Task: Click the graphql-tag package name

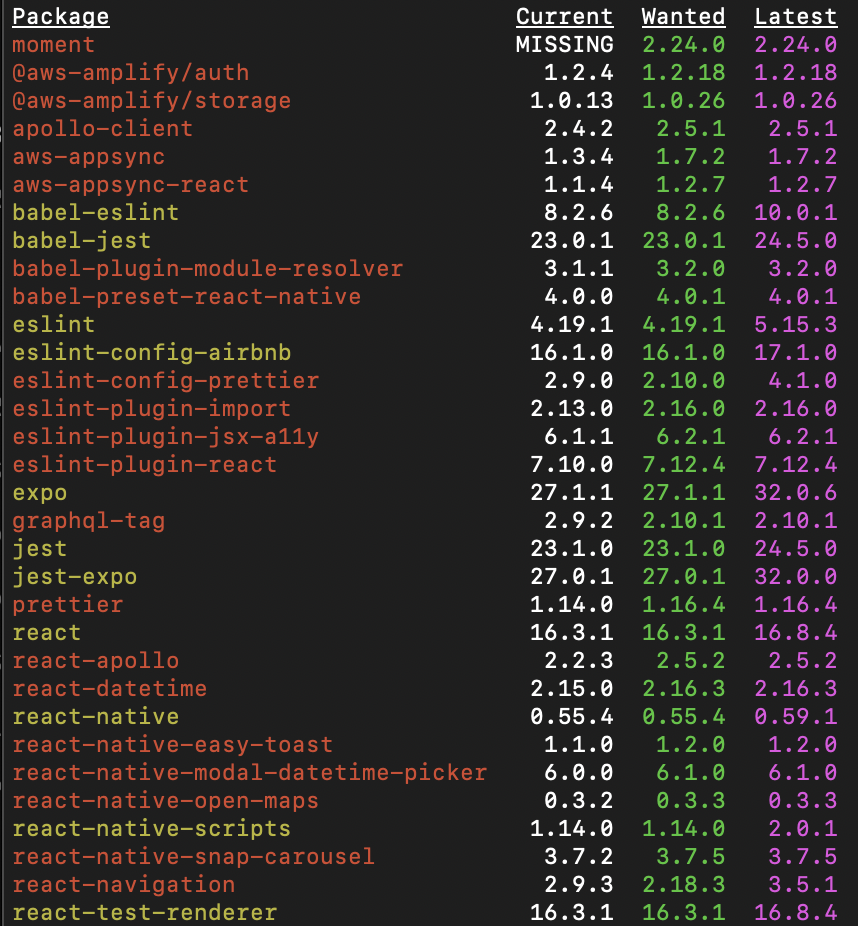Action: coord(88,521)
